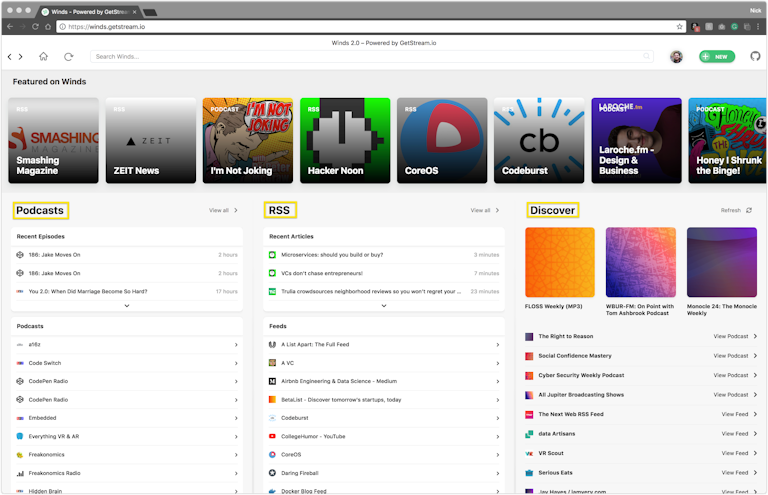Click the Daring Fireball star icon
This screenshot has height=495, width=768.
click(272, 473)
